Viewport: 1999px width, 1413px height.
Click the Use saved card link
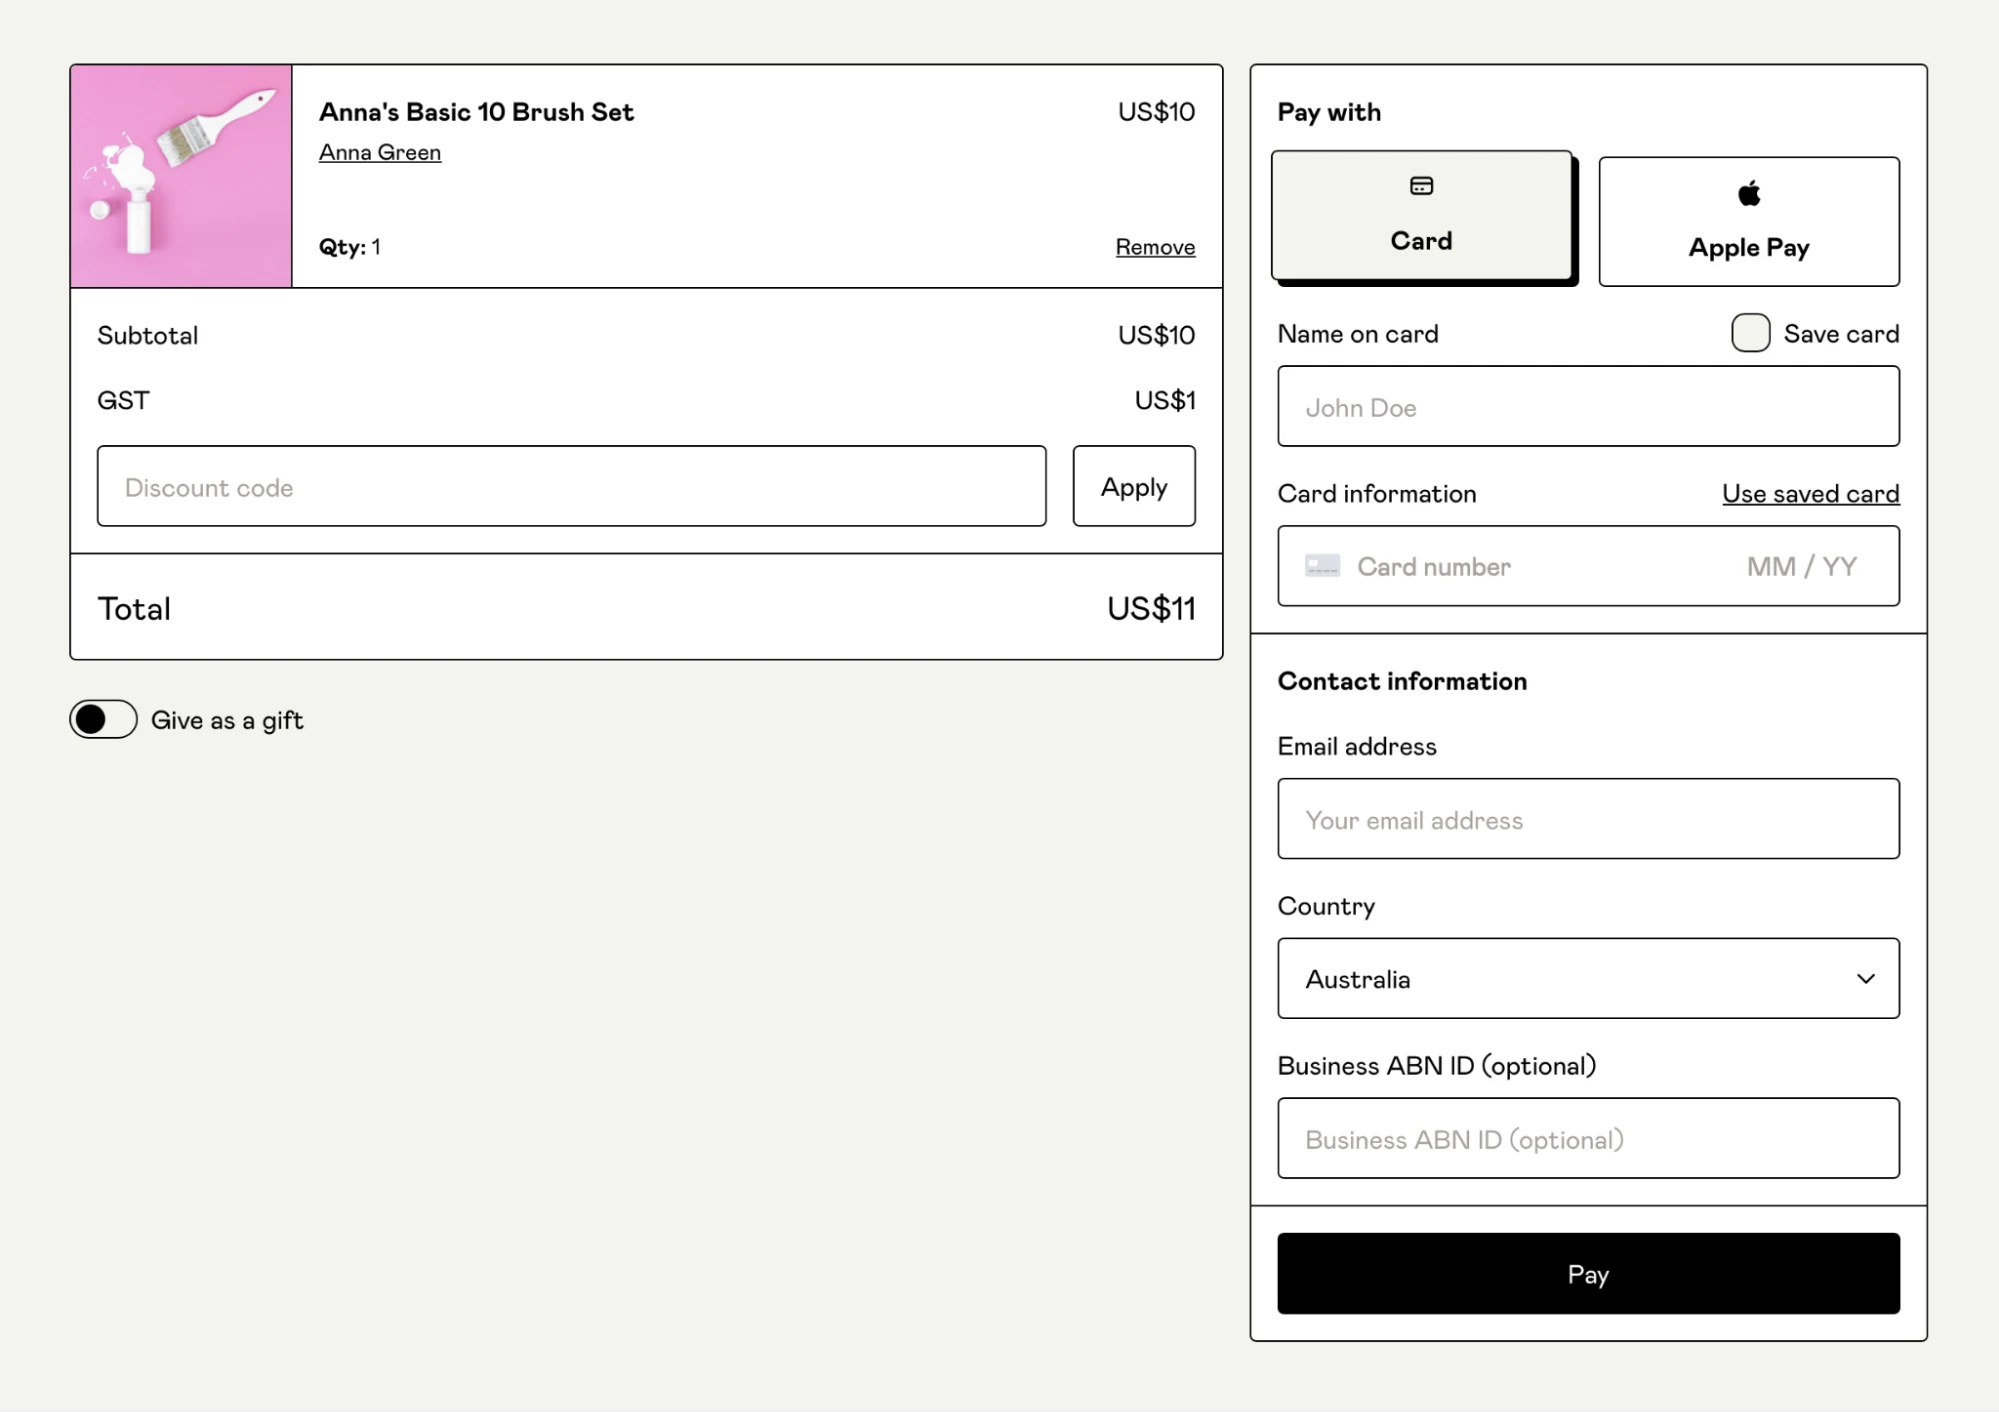click(1810, 493)
